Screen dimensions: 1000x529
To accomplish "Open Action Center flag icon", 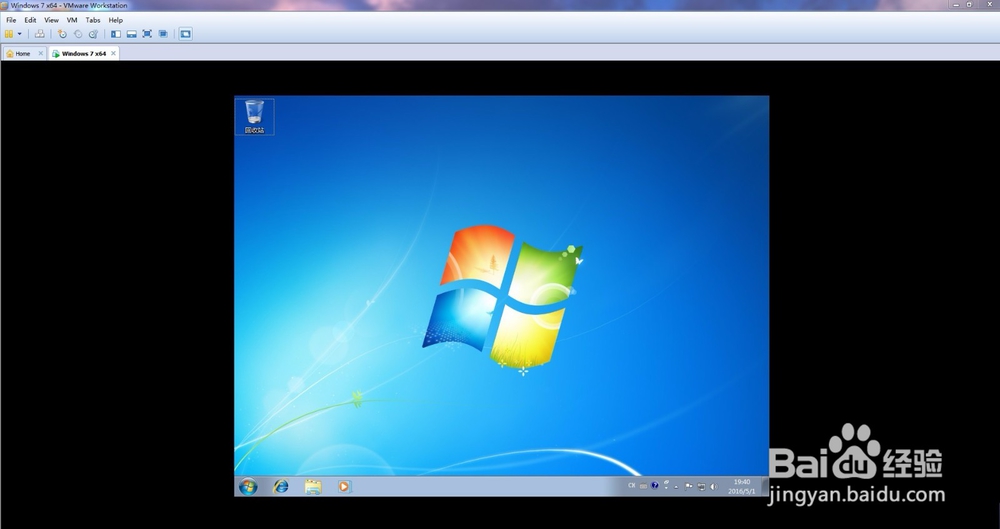I will (x=689, y=486).
